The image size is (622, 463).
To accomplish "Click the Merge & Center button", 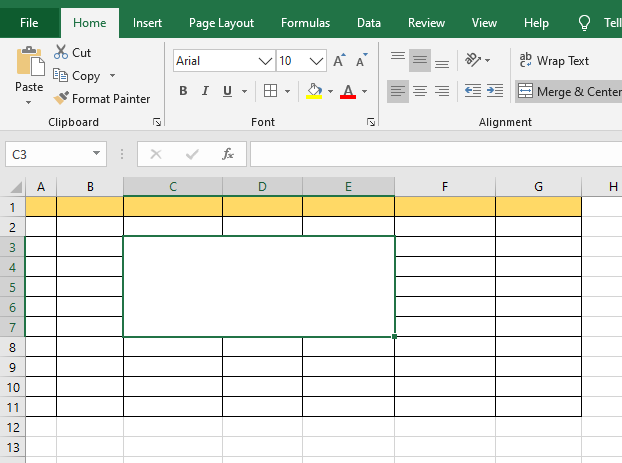I will coord(568,91).
